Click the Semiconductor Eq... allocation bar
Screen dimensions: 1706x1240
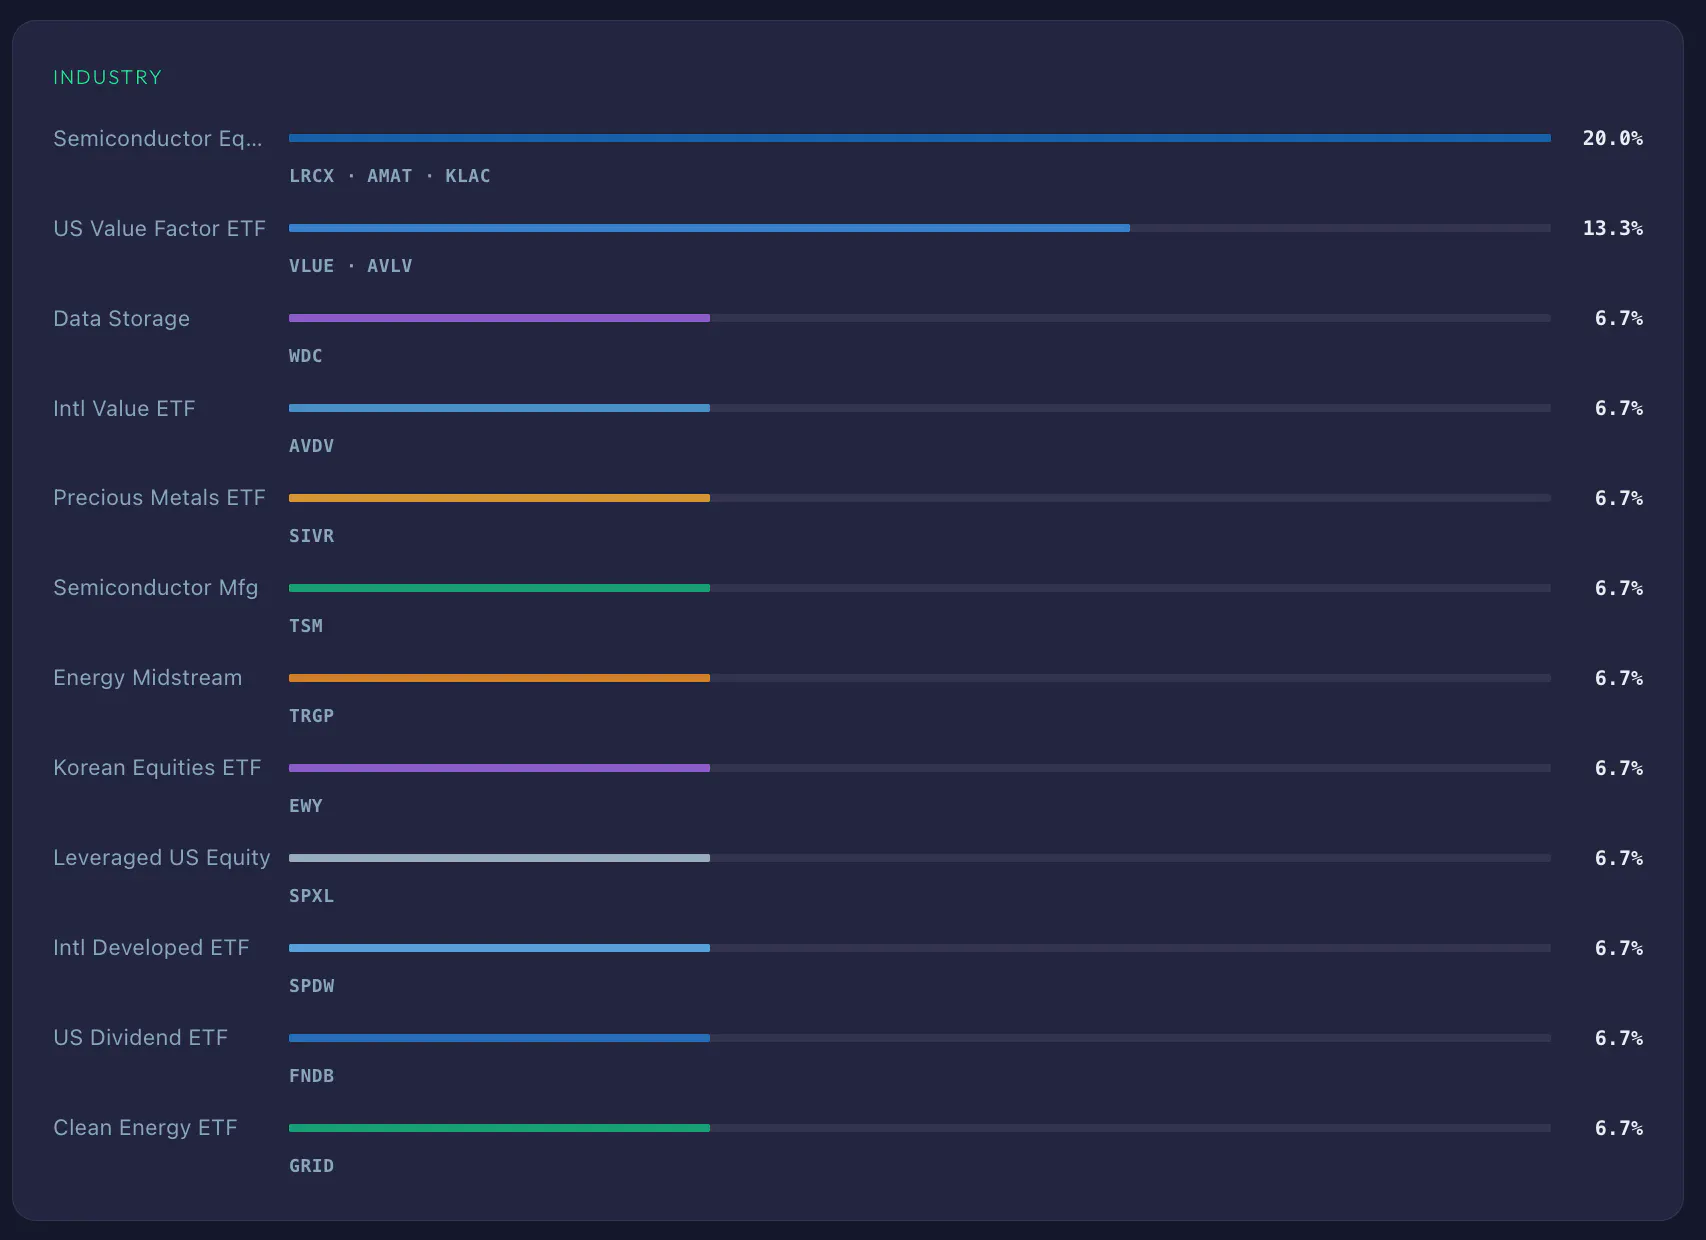coord(920,138)
